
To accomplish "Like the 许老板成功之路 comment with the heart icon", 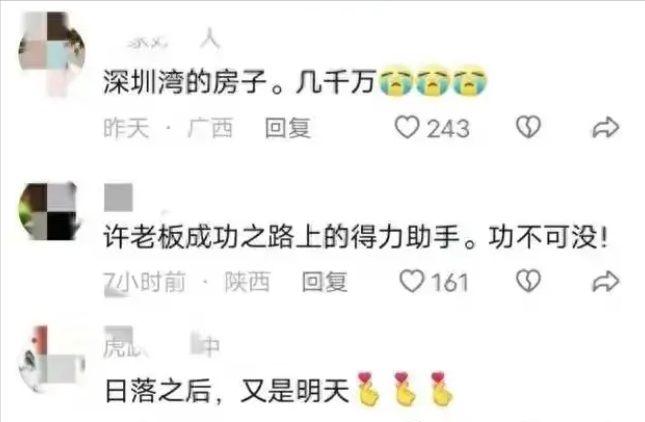I will 412,281.
